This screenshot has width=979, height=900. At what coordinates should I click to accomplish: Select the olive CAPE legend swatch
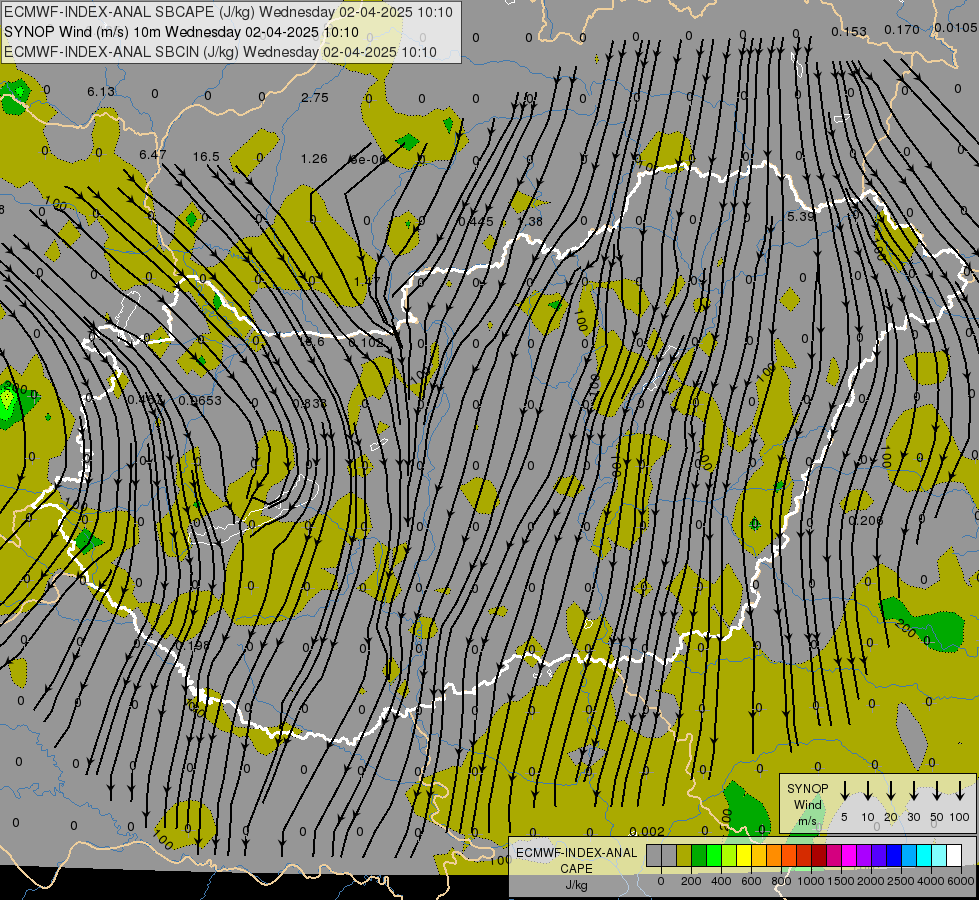point(684,855)
